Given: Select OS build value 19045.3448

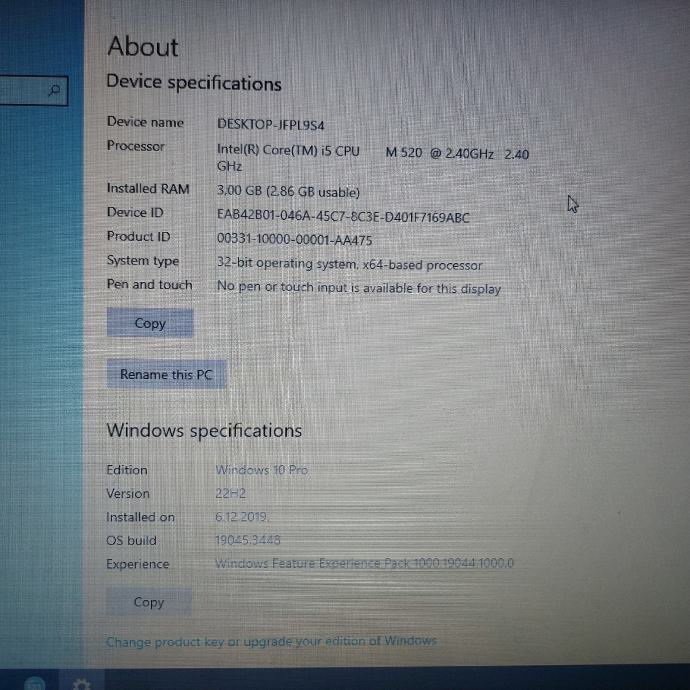Looking at the screenshot, I should 247,540.
